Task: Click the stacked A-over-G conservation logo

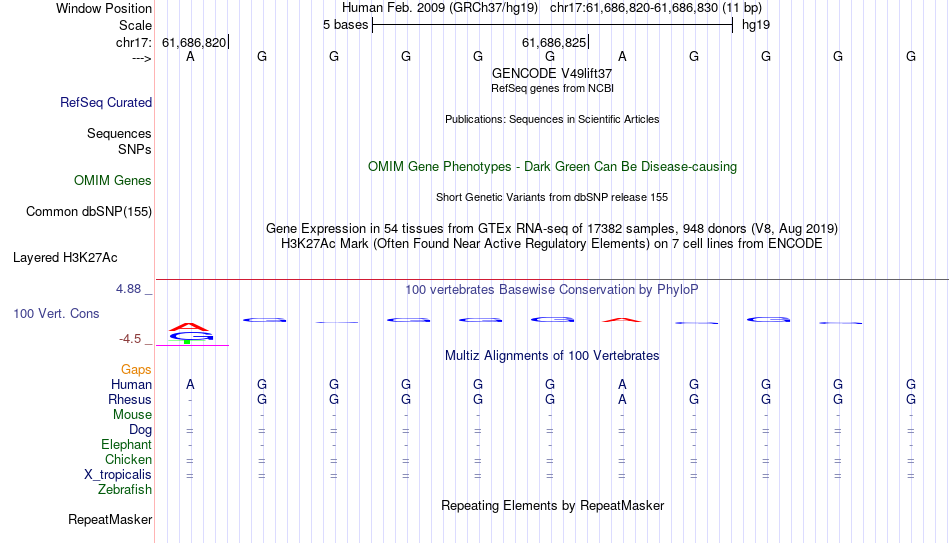Action: point(190,333)
